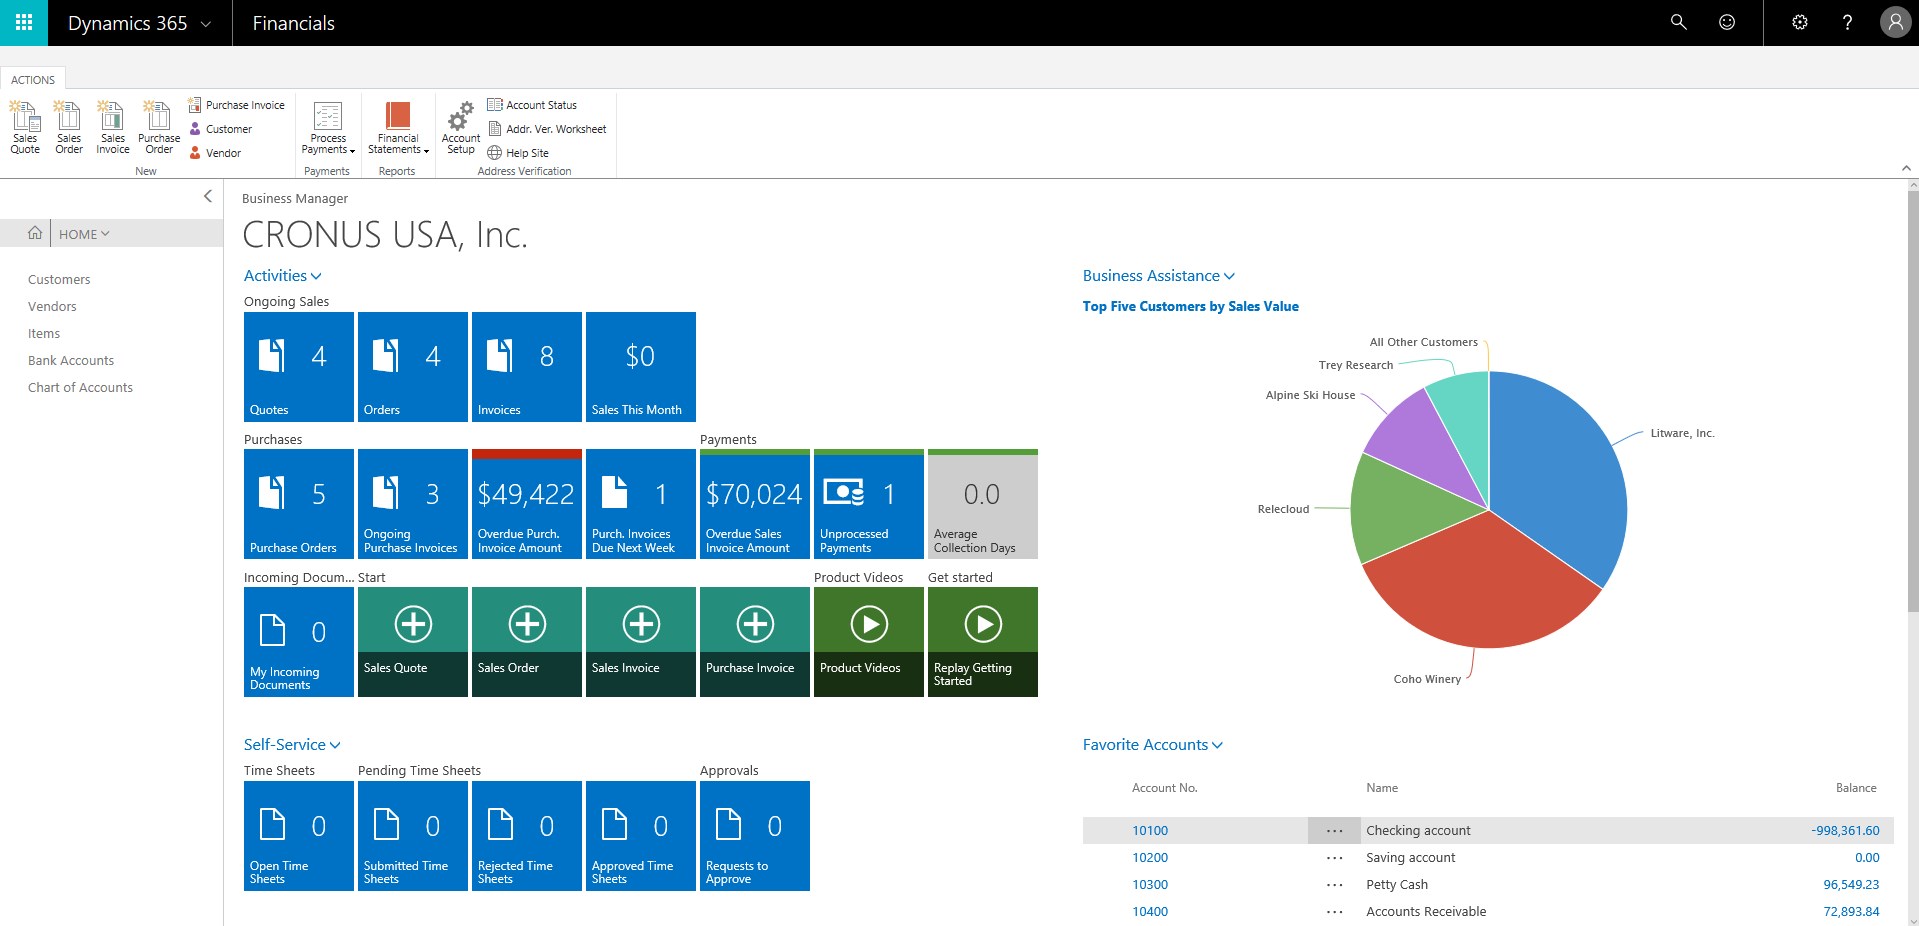The image size is (1919, 926).
Task: Create a new Purchase Order from ribbon
Action: pos(159,127)
